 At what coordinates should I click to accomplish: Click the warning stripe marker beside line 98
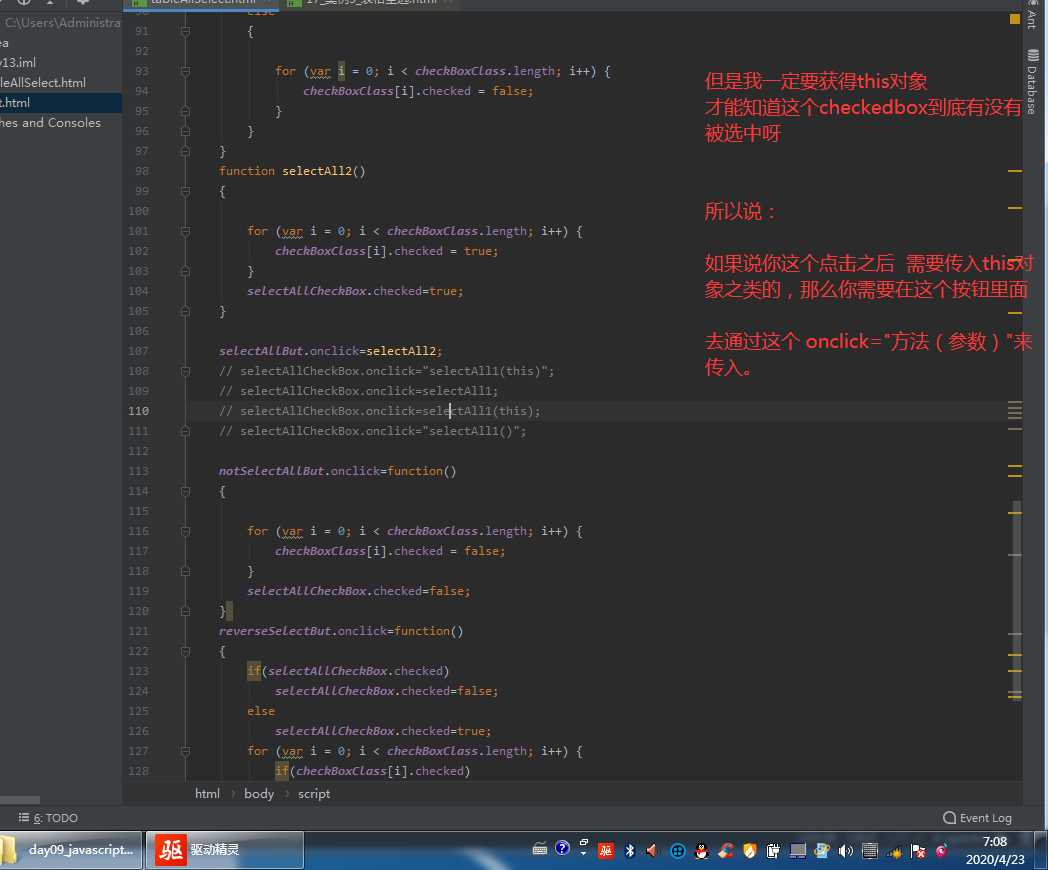click(x=1015, y=171)
